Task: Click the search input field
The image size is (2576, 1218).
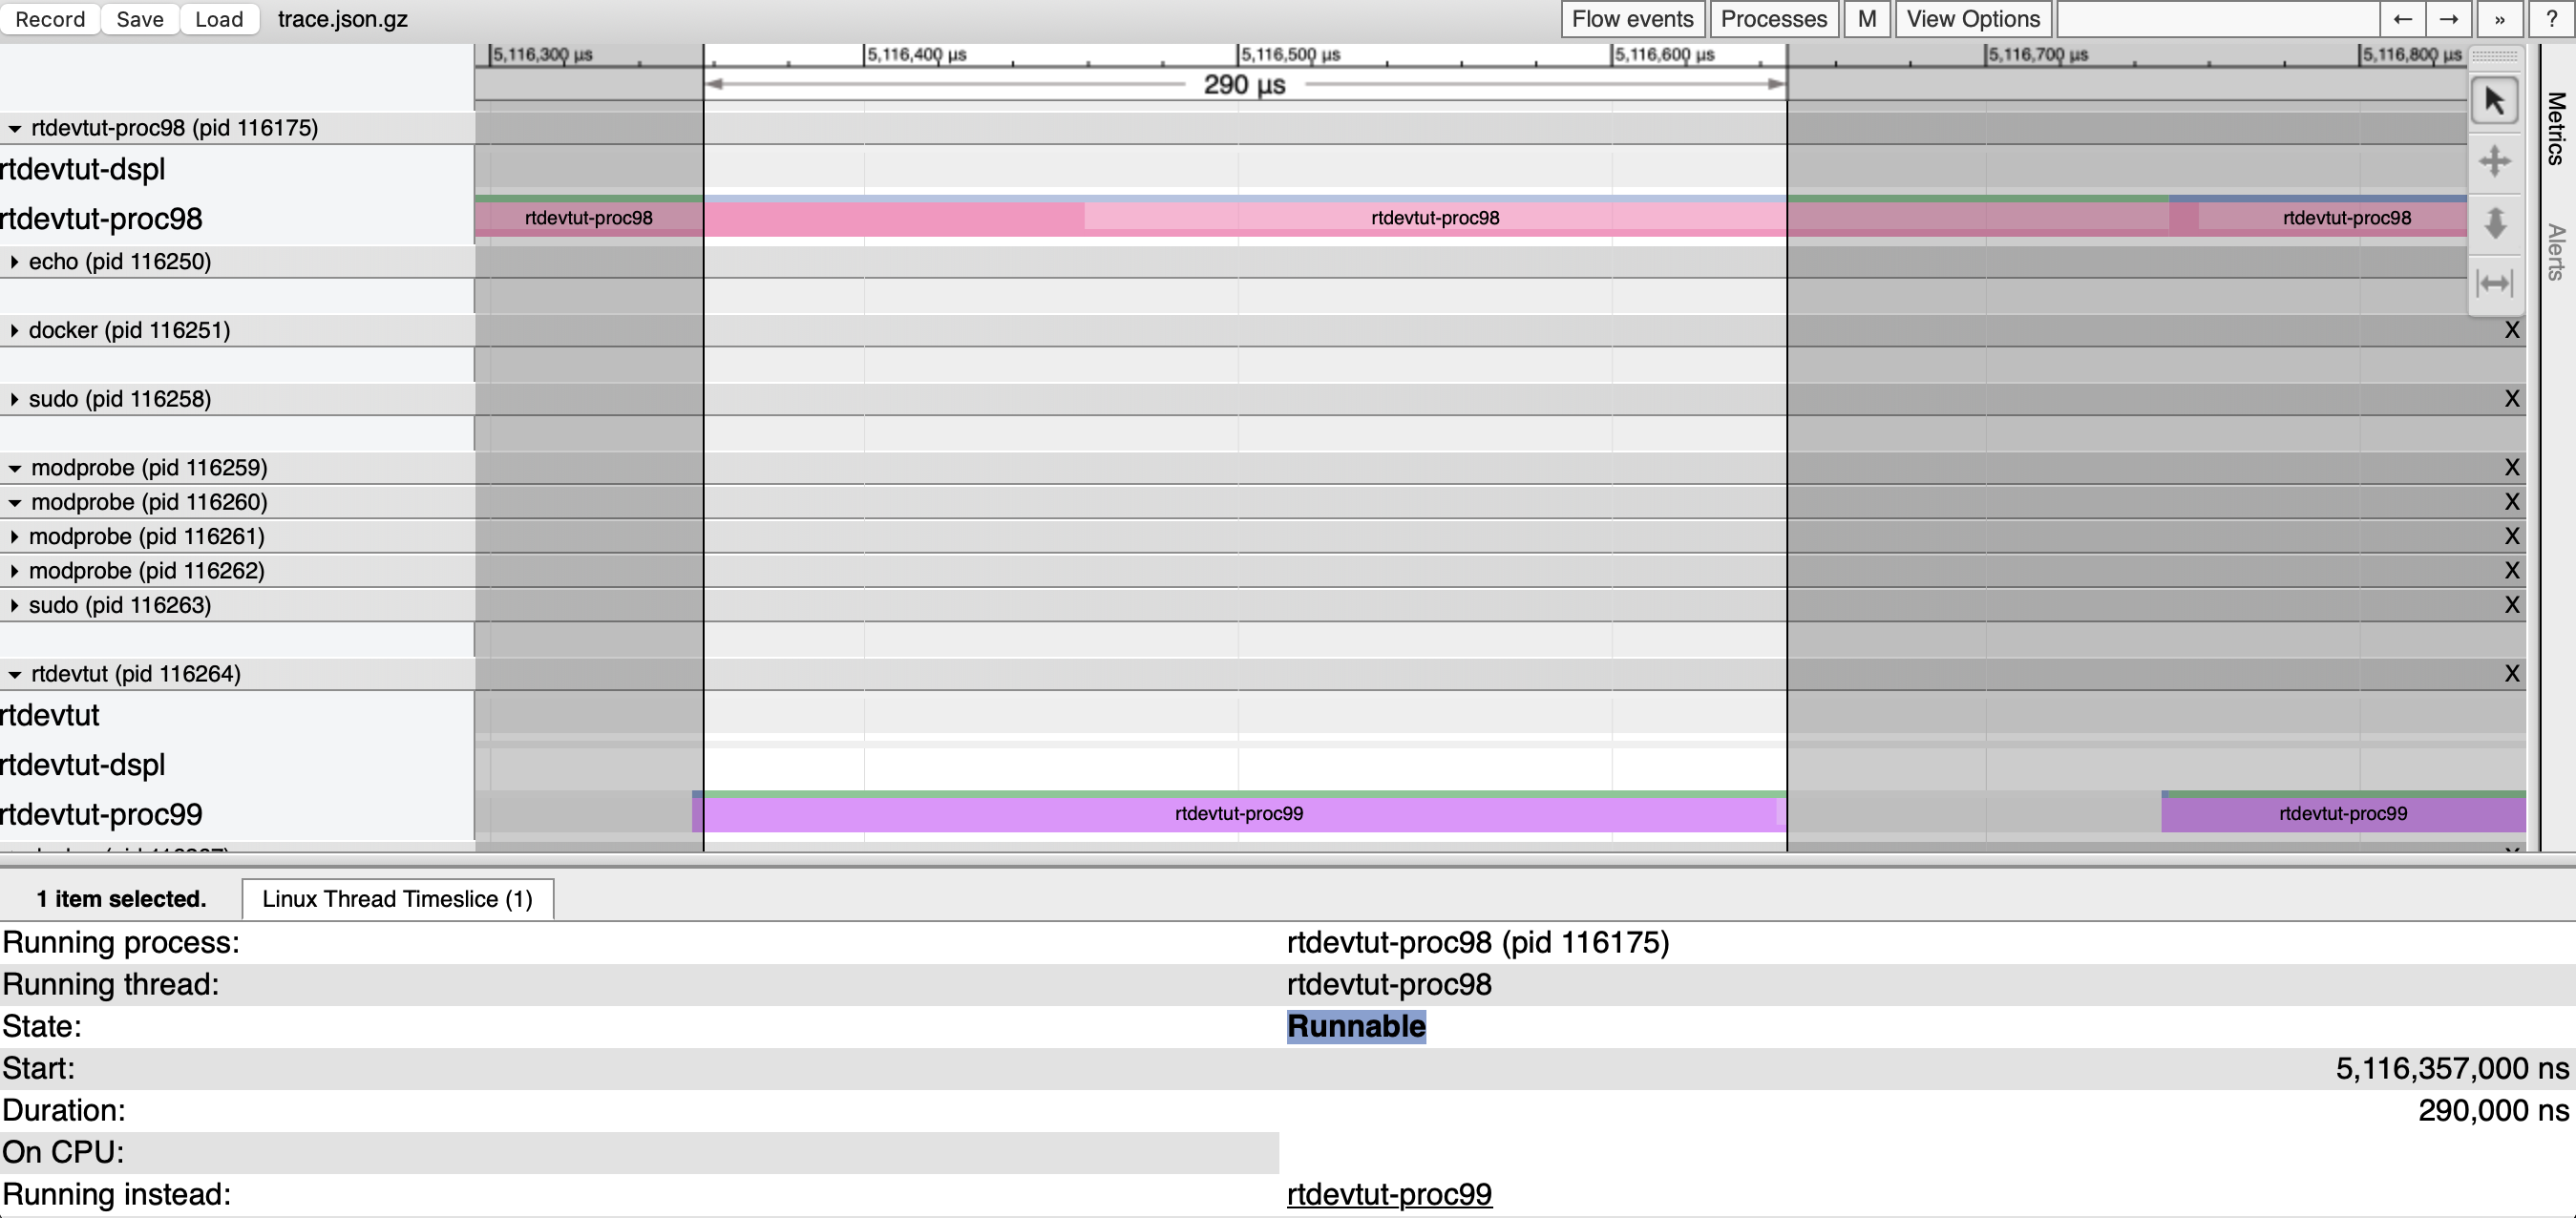Action: [x=2217, y=19]
